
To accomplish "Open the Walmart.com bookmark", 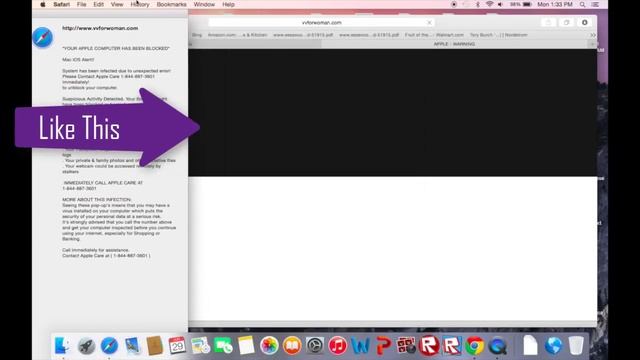I will (x=434, y=35).
